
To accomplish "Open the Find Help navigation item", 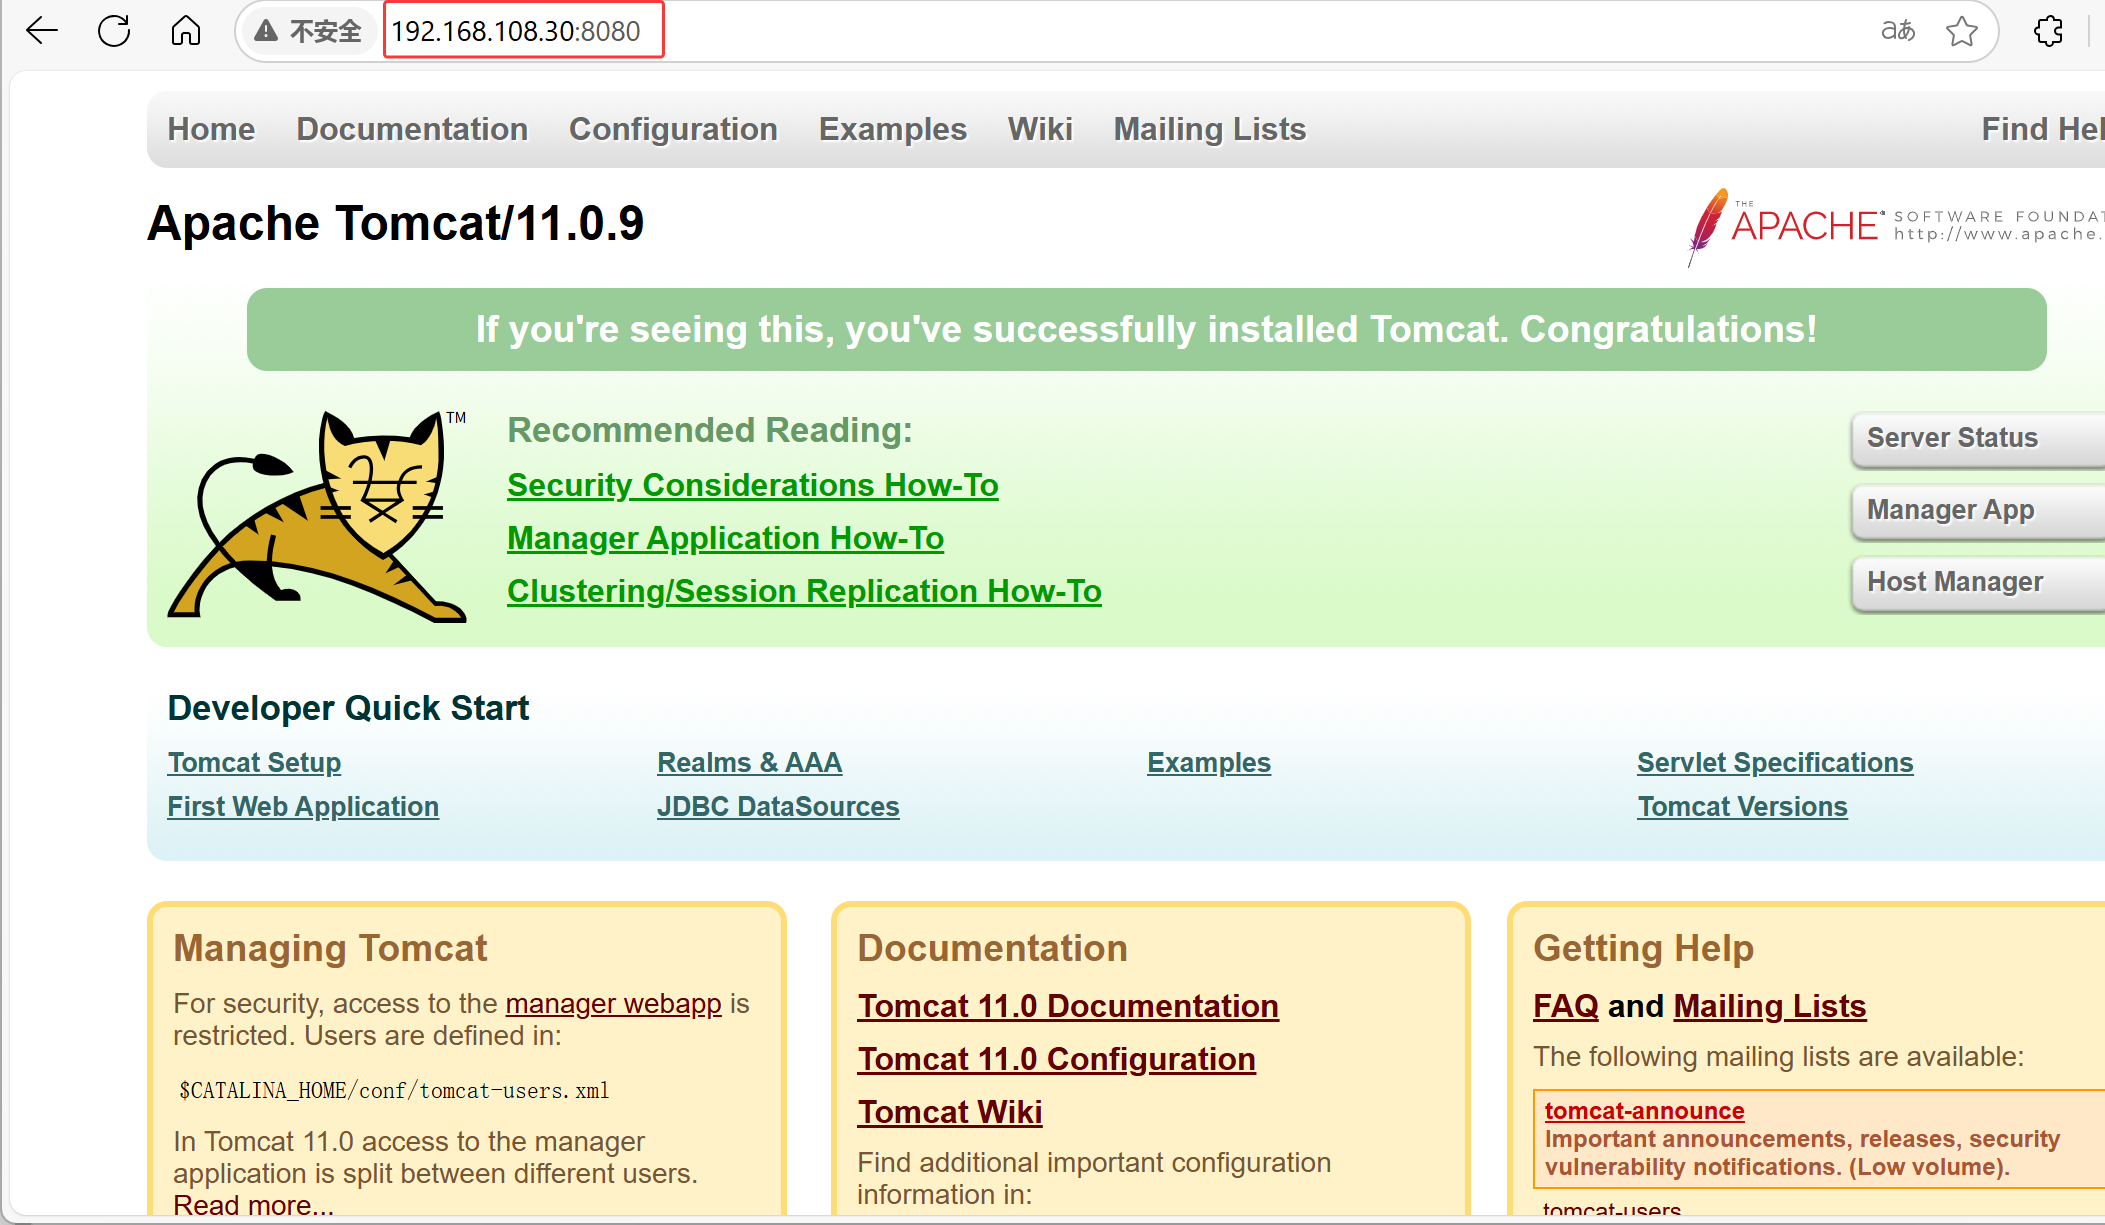I will point(2043,129).
